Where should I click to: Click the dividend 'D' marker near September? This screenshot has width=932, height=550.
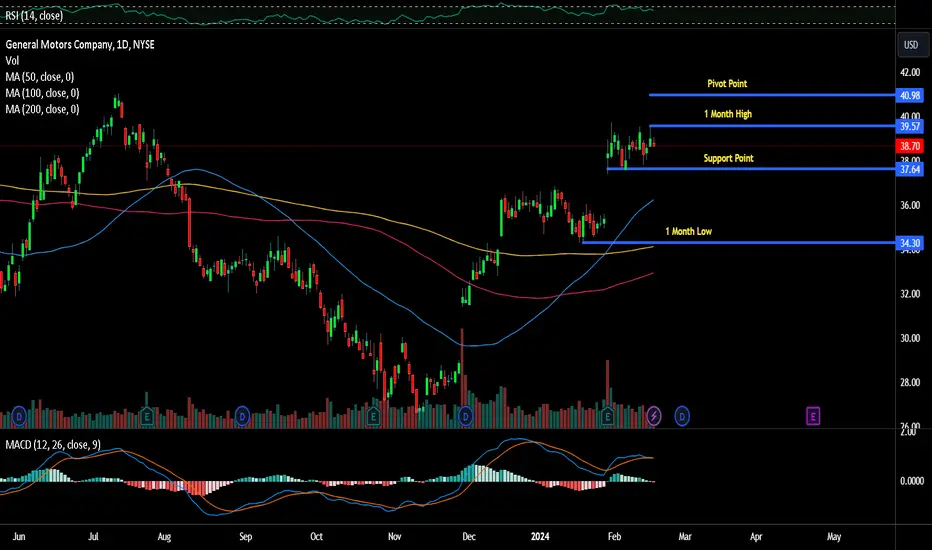(x=242, y=416)
